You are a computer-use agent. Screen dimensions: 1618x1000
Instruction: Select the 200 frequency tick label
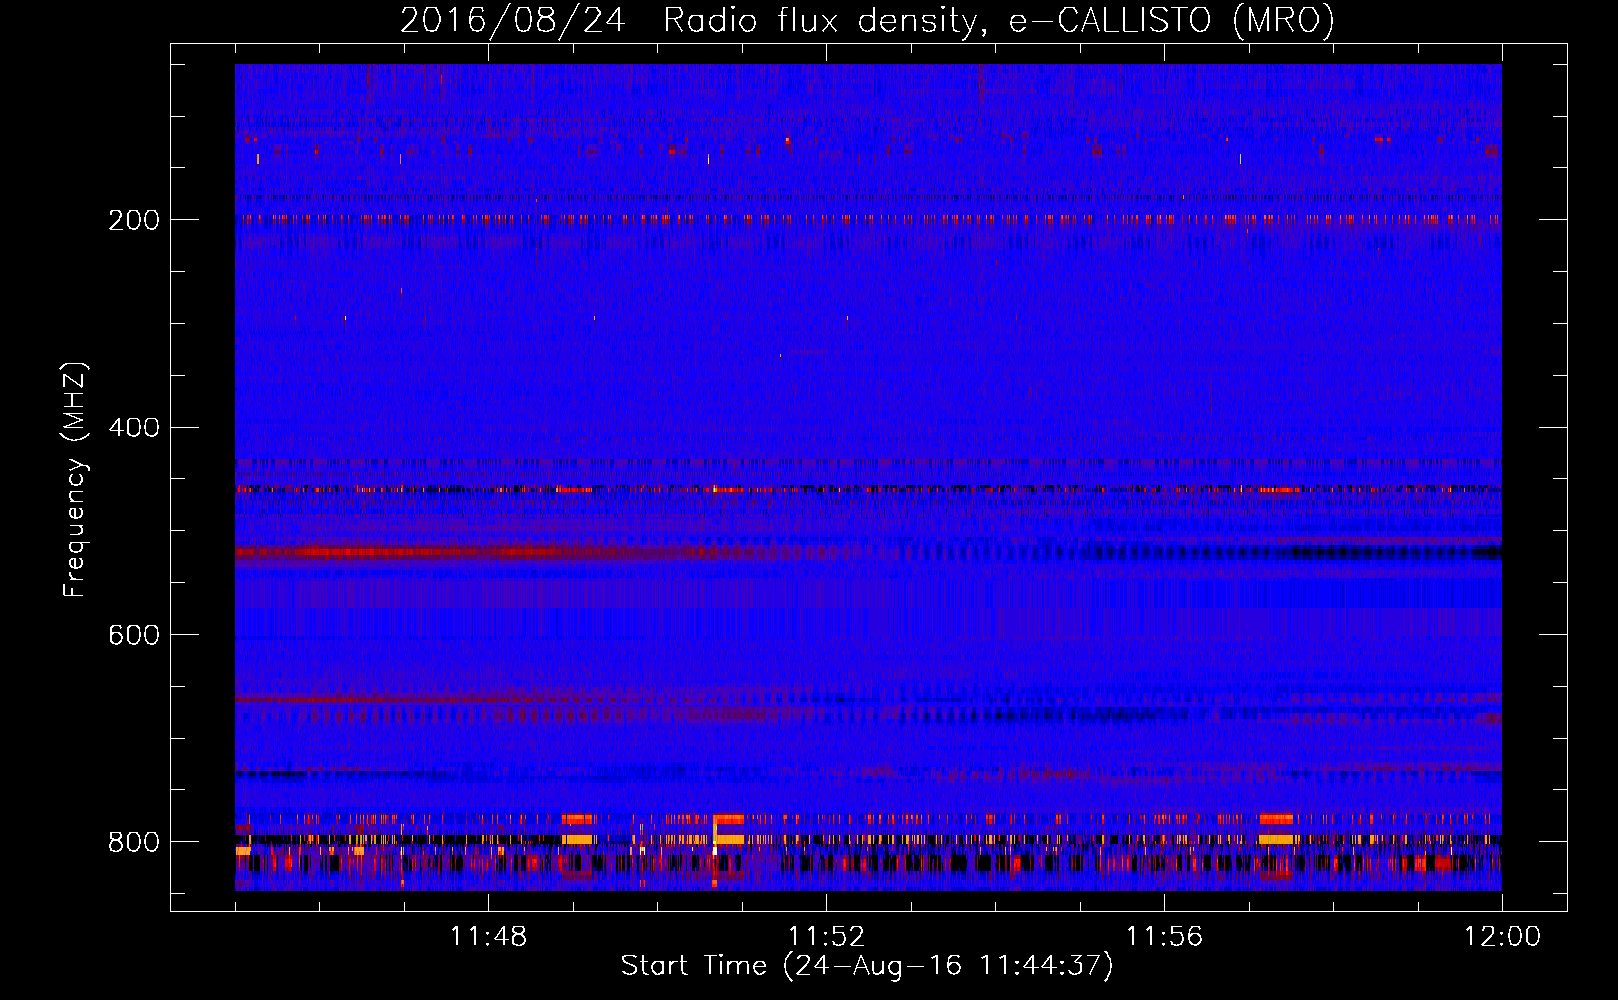[x=134, y=219]
